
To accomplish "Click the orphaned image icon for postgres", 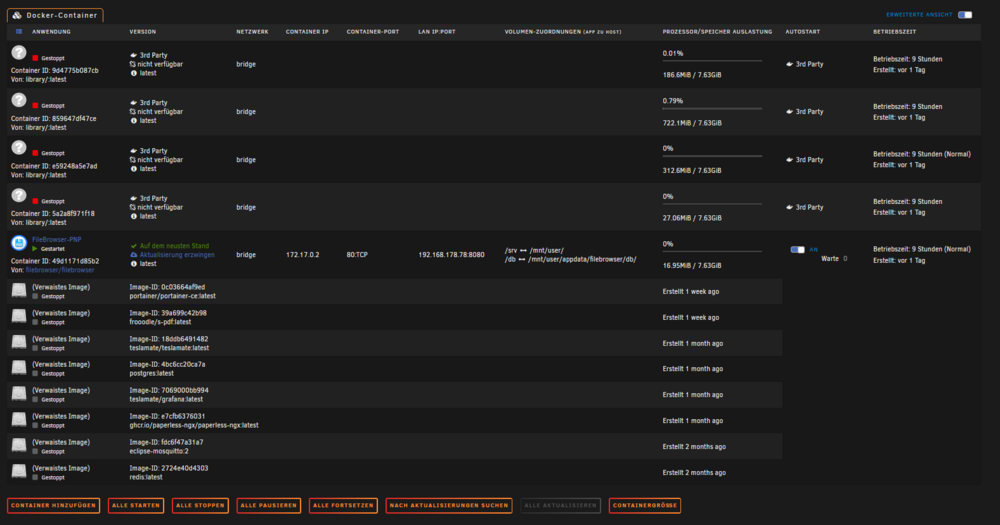I will (x=19, y=368).
